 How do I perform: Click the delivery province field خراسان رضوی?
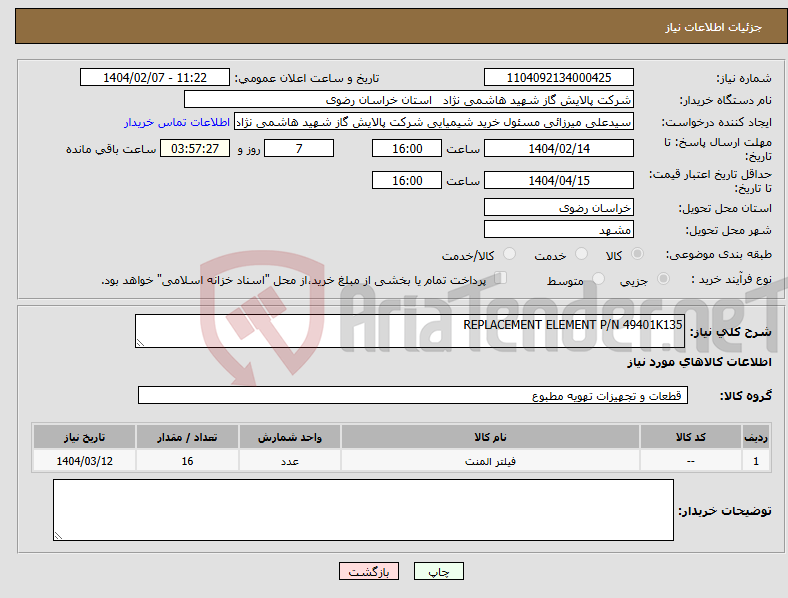click(559, 208)
